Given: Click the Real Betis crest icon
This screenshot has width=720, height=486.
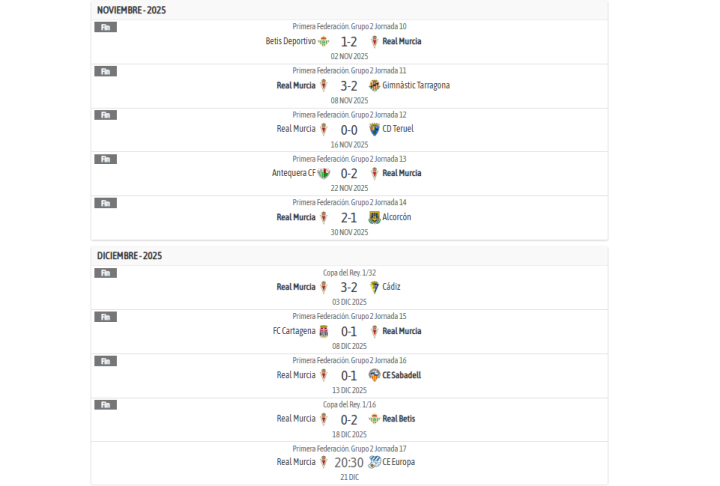Looking at the screenshot, I should pos(374,419).
